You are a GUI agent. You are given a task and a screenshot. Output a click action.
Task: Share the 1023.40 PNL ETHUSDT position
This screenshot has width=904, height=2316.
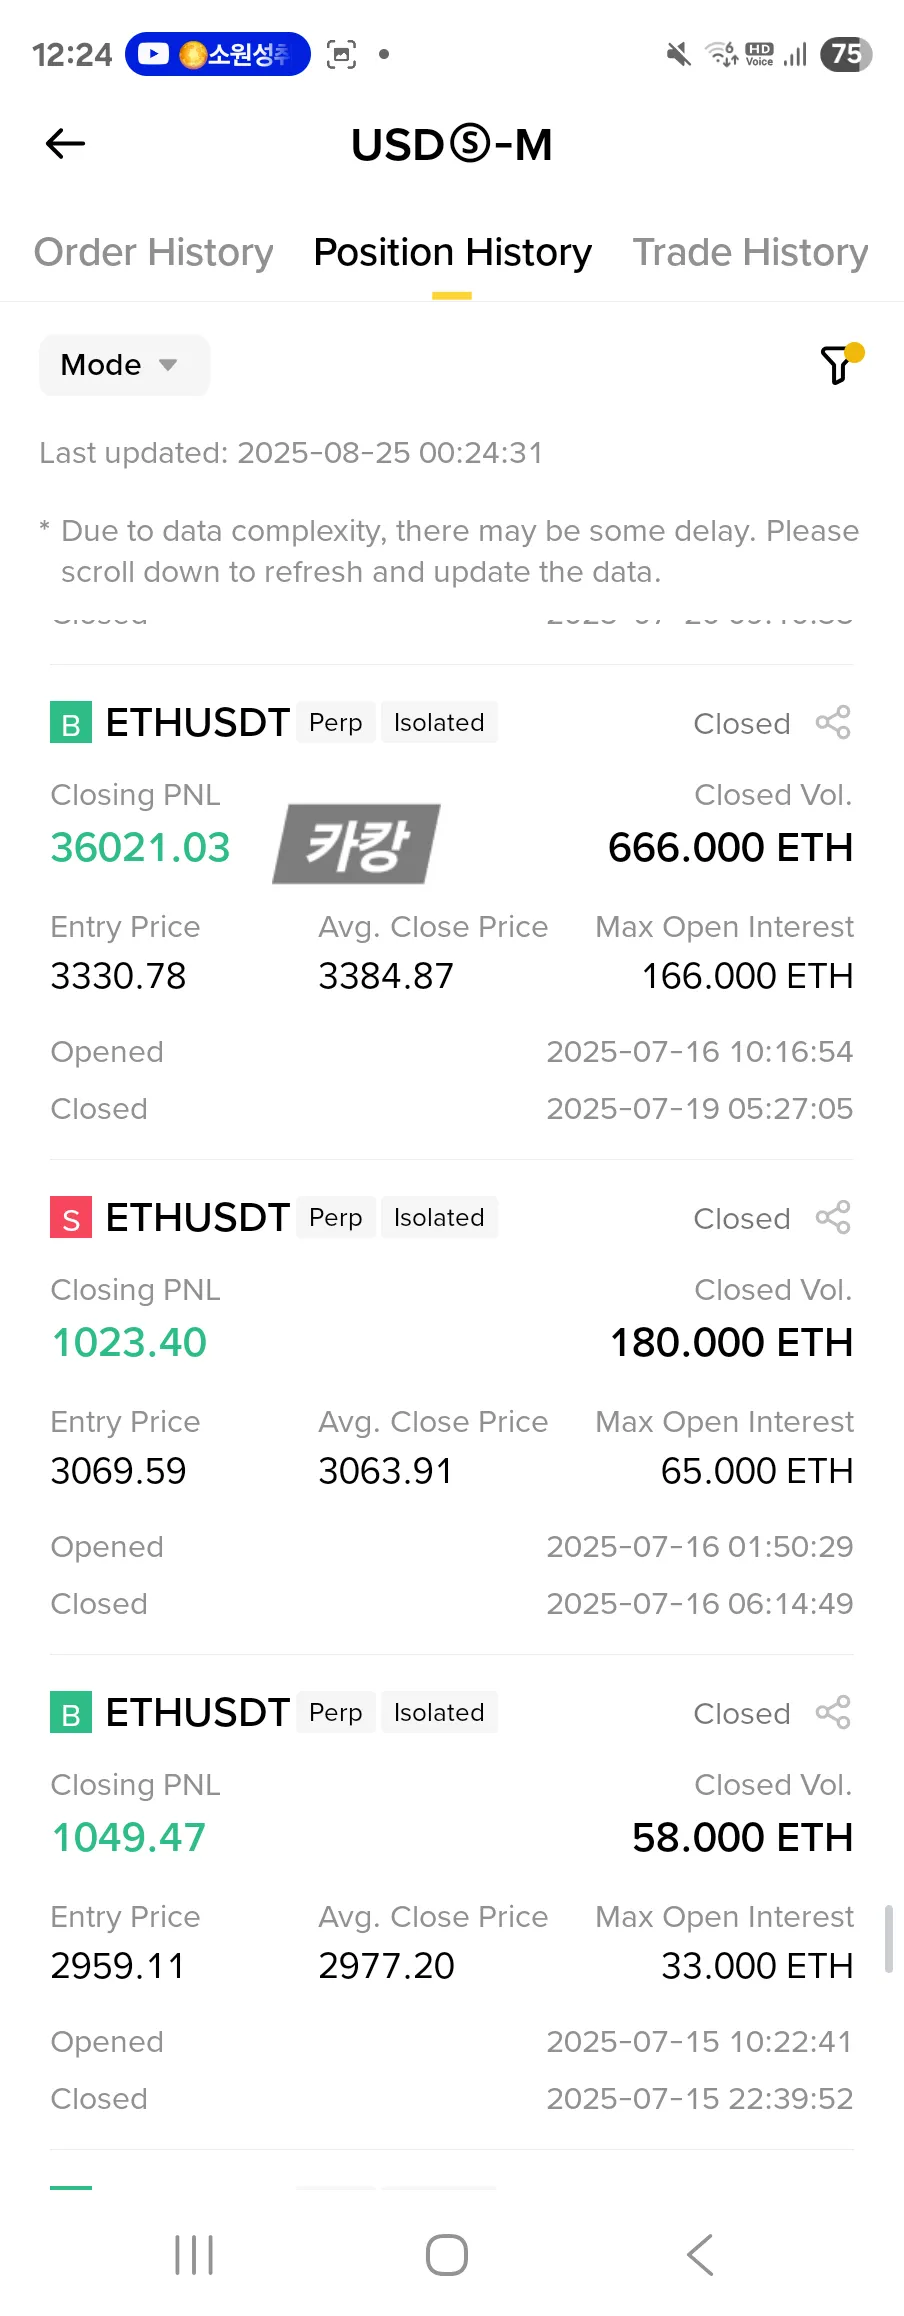click(x=833, y=1217)
